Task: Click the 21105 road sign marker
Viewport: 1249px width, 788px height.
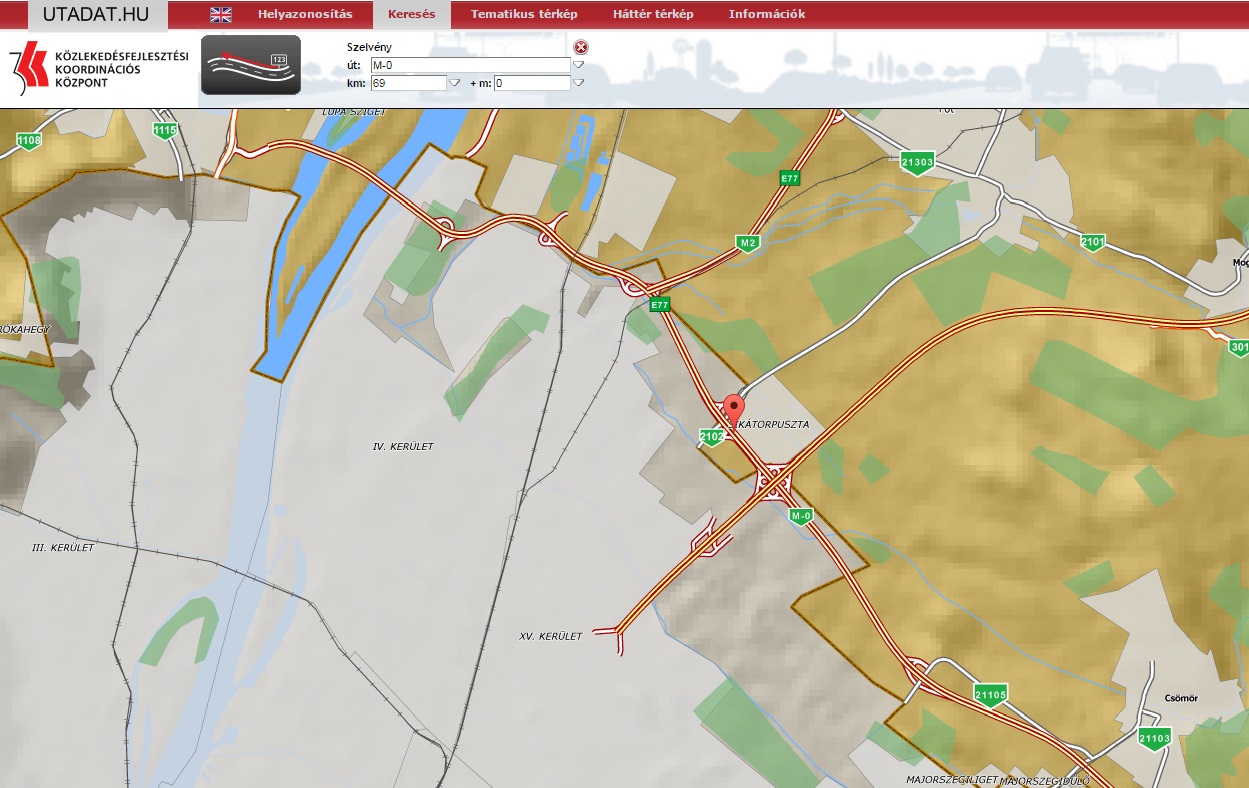Action: point(989,694)
